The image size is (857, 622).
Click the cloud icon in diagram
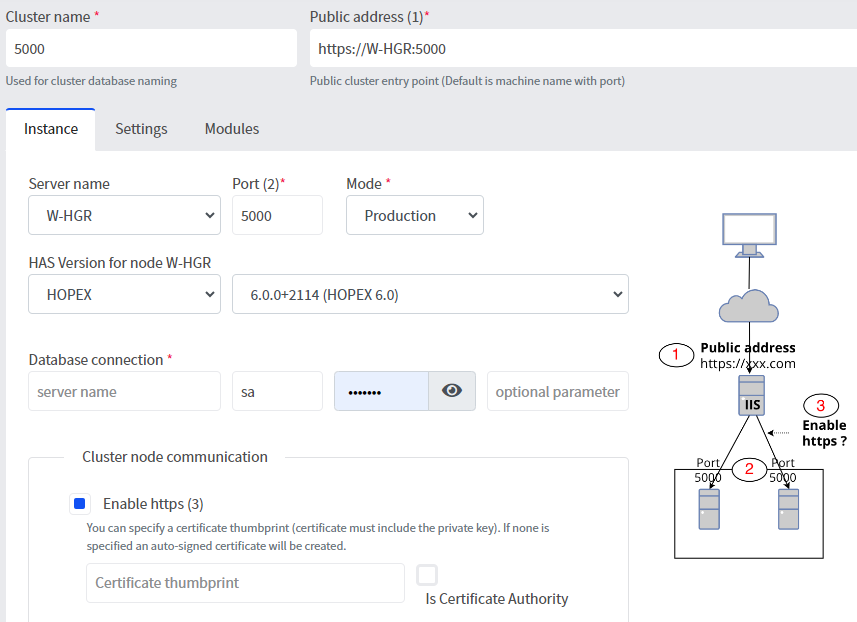[750, 305]
